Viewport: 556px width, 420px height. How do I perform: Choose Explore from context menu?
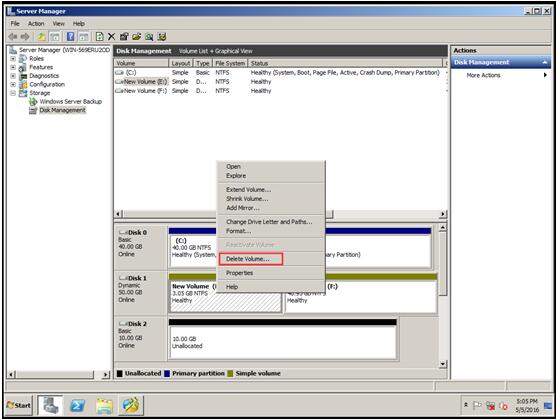coord(271,176)
